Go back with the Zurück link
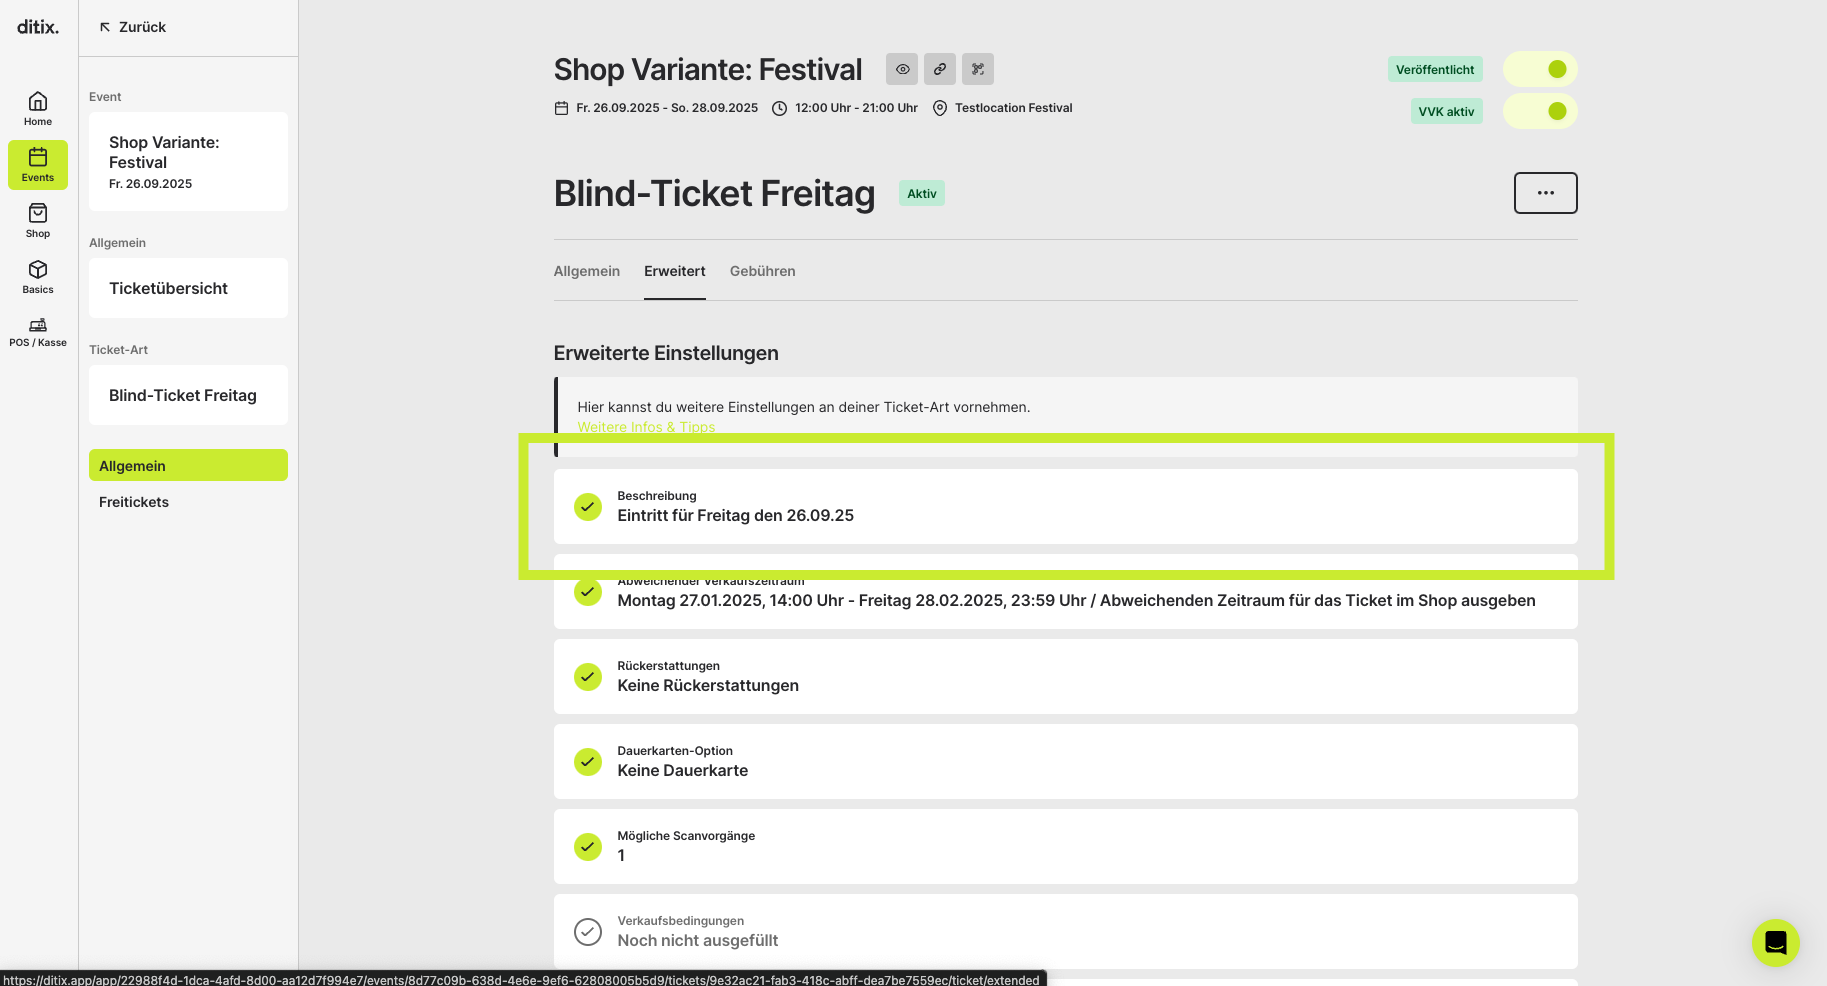This screenshot has height=986, width=1827. point(132,27)
